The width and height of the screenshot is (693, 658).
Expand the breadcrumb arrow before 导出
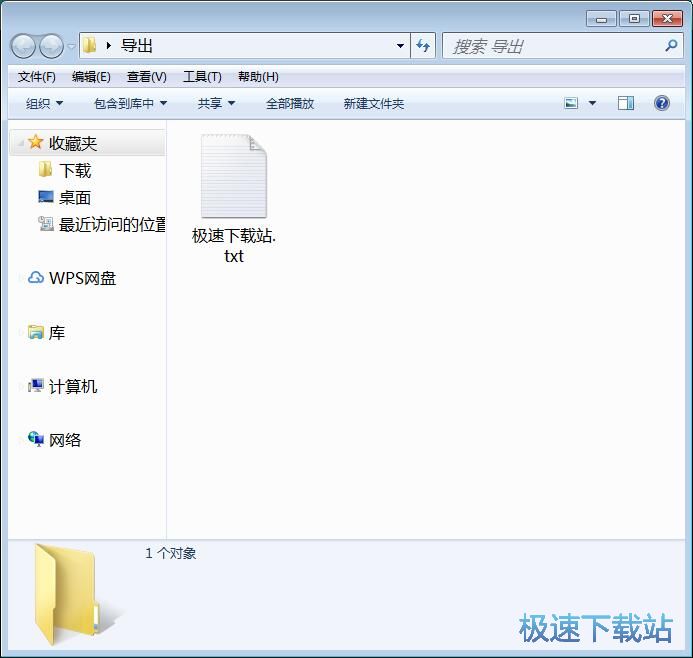pos(109,46)
